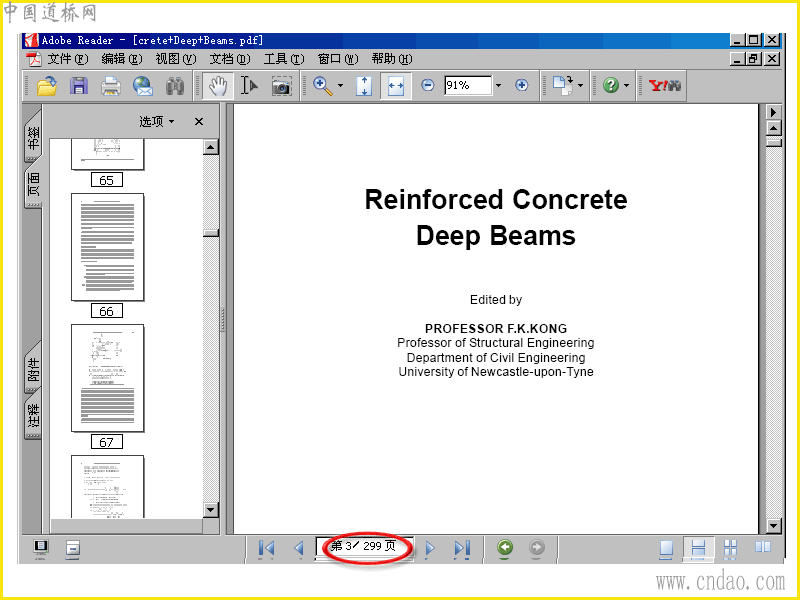Open the 工具(T) menu
This screenshot has width=800, height=600.
pyautogui.click(x=284, y=59)
